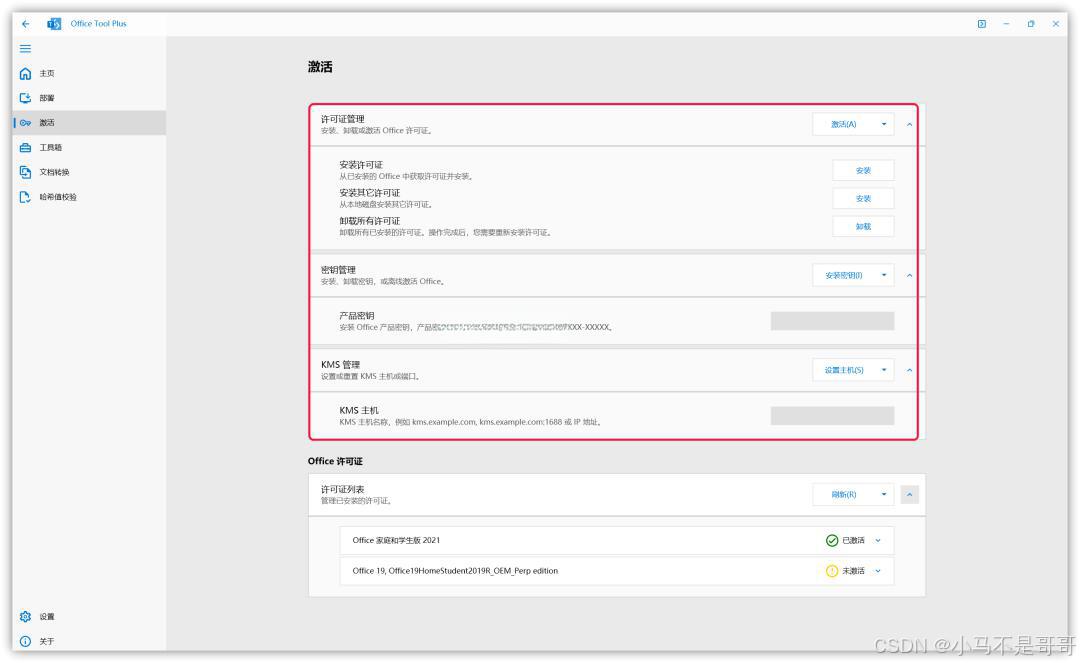Open the 文档转换 document conversion page
1080x663 pixels.
pyautogui.click(x=90, y=172)
